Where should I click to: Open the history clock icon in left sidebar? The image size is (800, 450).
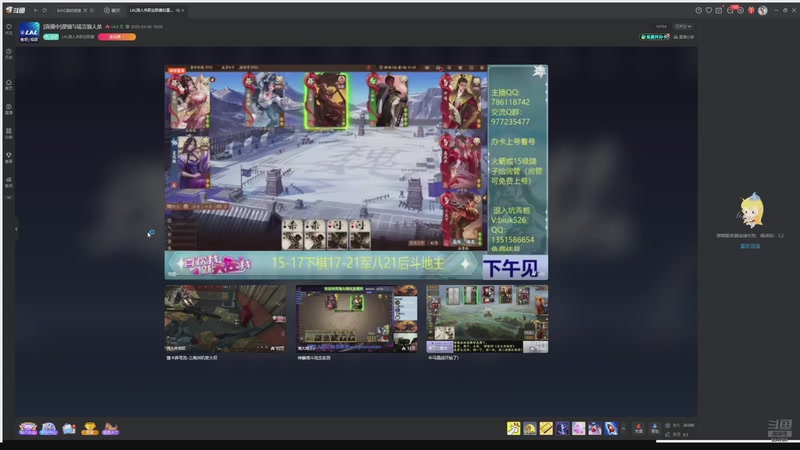(x=9, y=54)
